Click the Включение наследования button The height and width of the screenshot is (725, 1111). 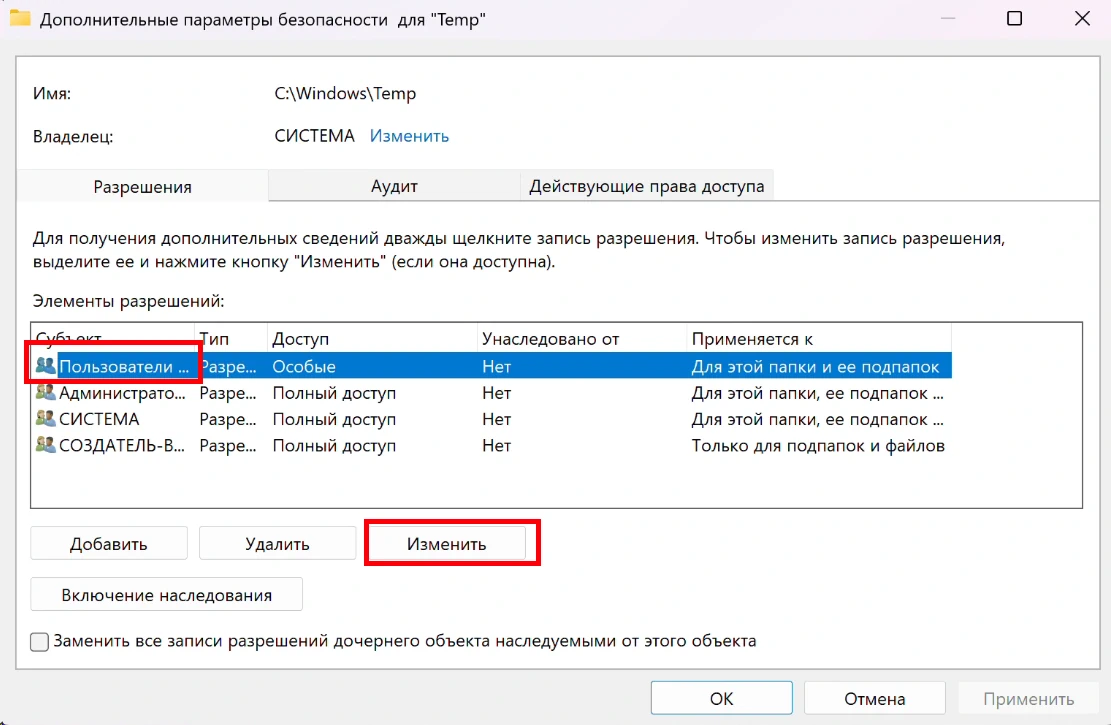[x=166, y=595]
